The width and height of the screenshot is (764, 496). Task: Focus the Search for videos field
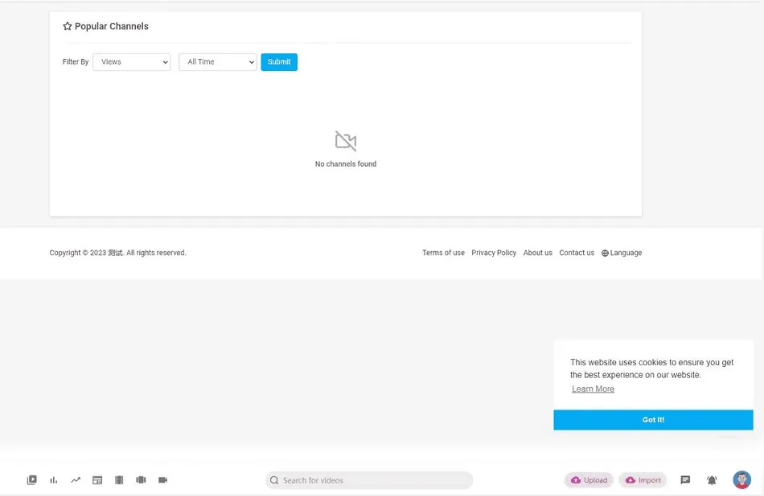pos(370,480)
